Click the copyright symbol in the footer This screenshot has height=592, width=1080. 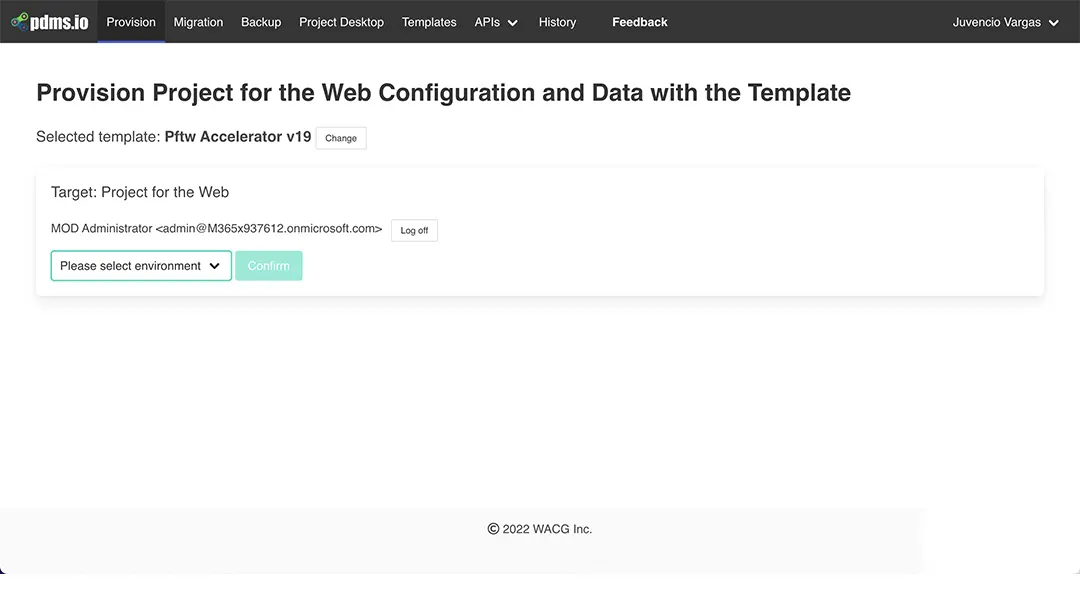[493, 529]
